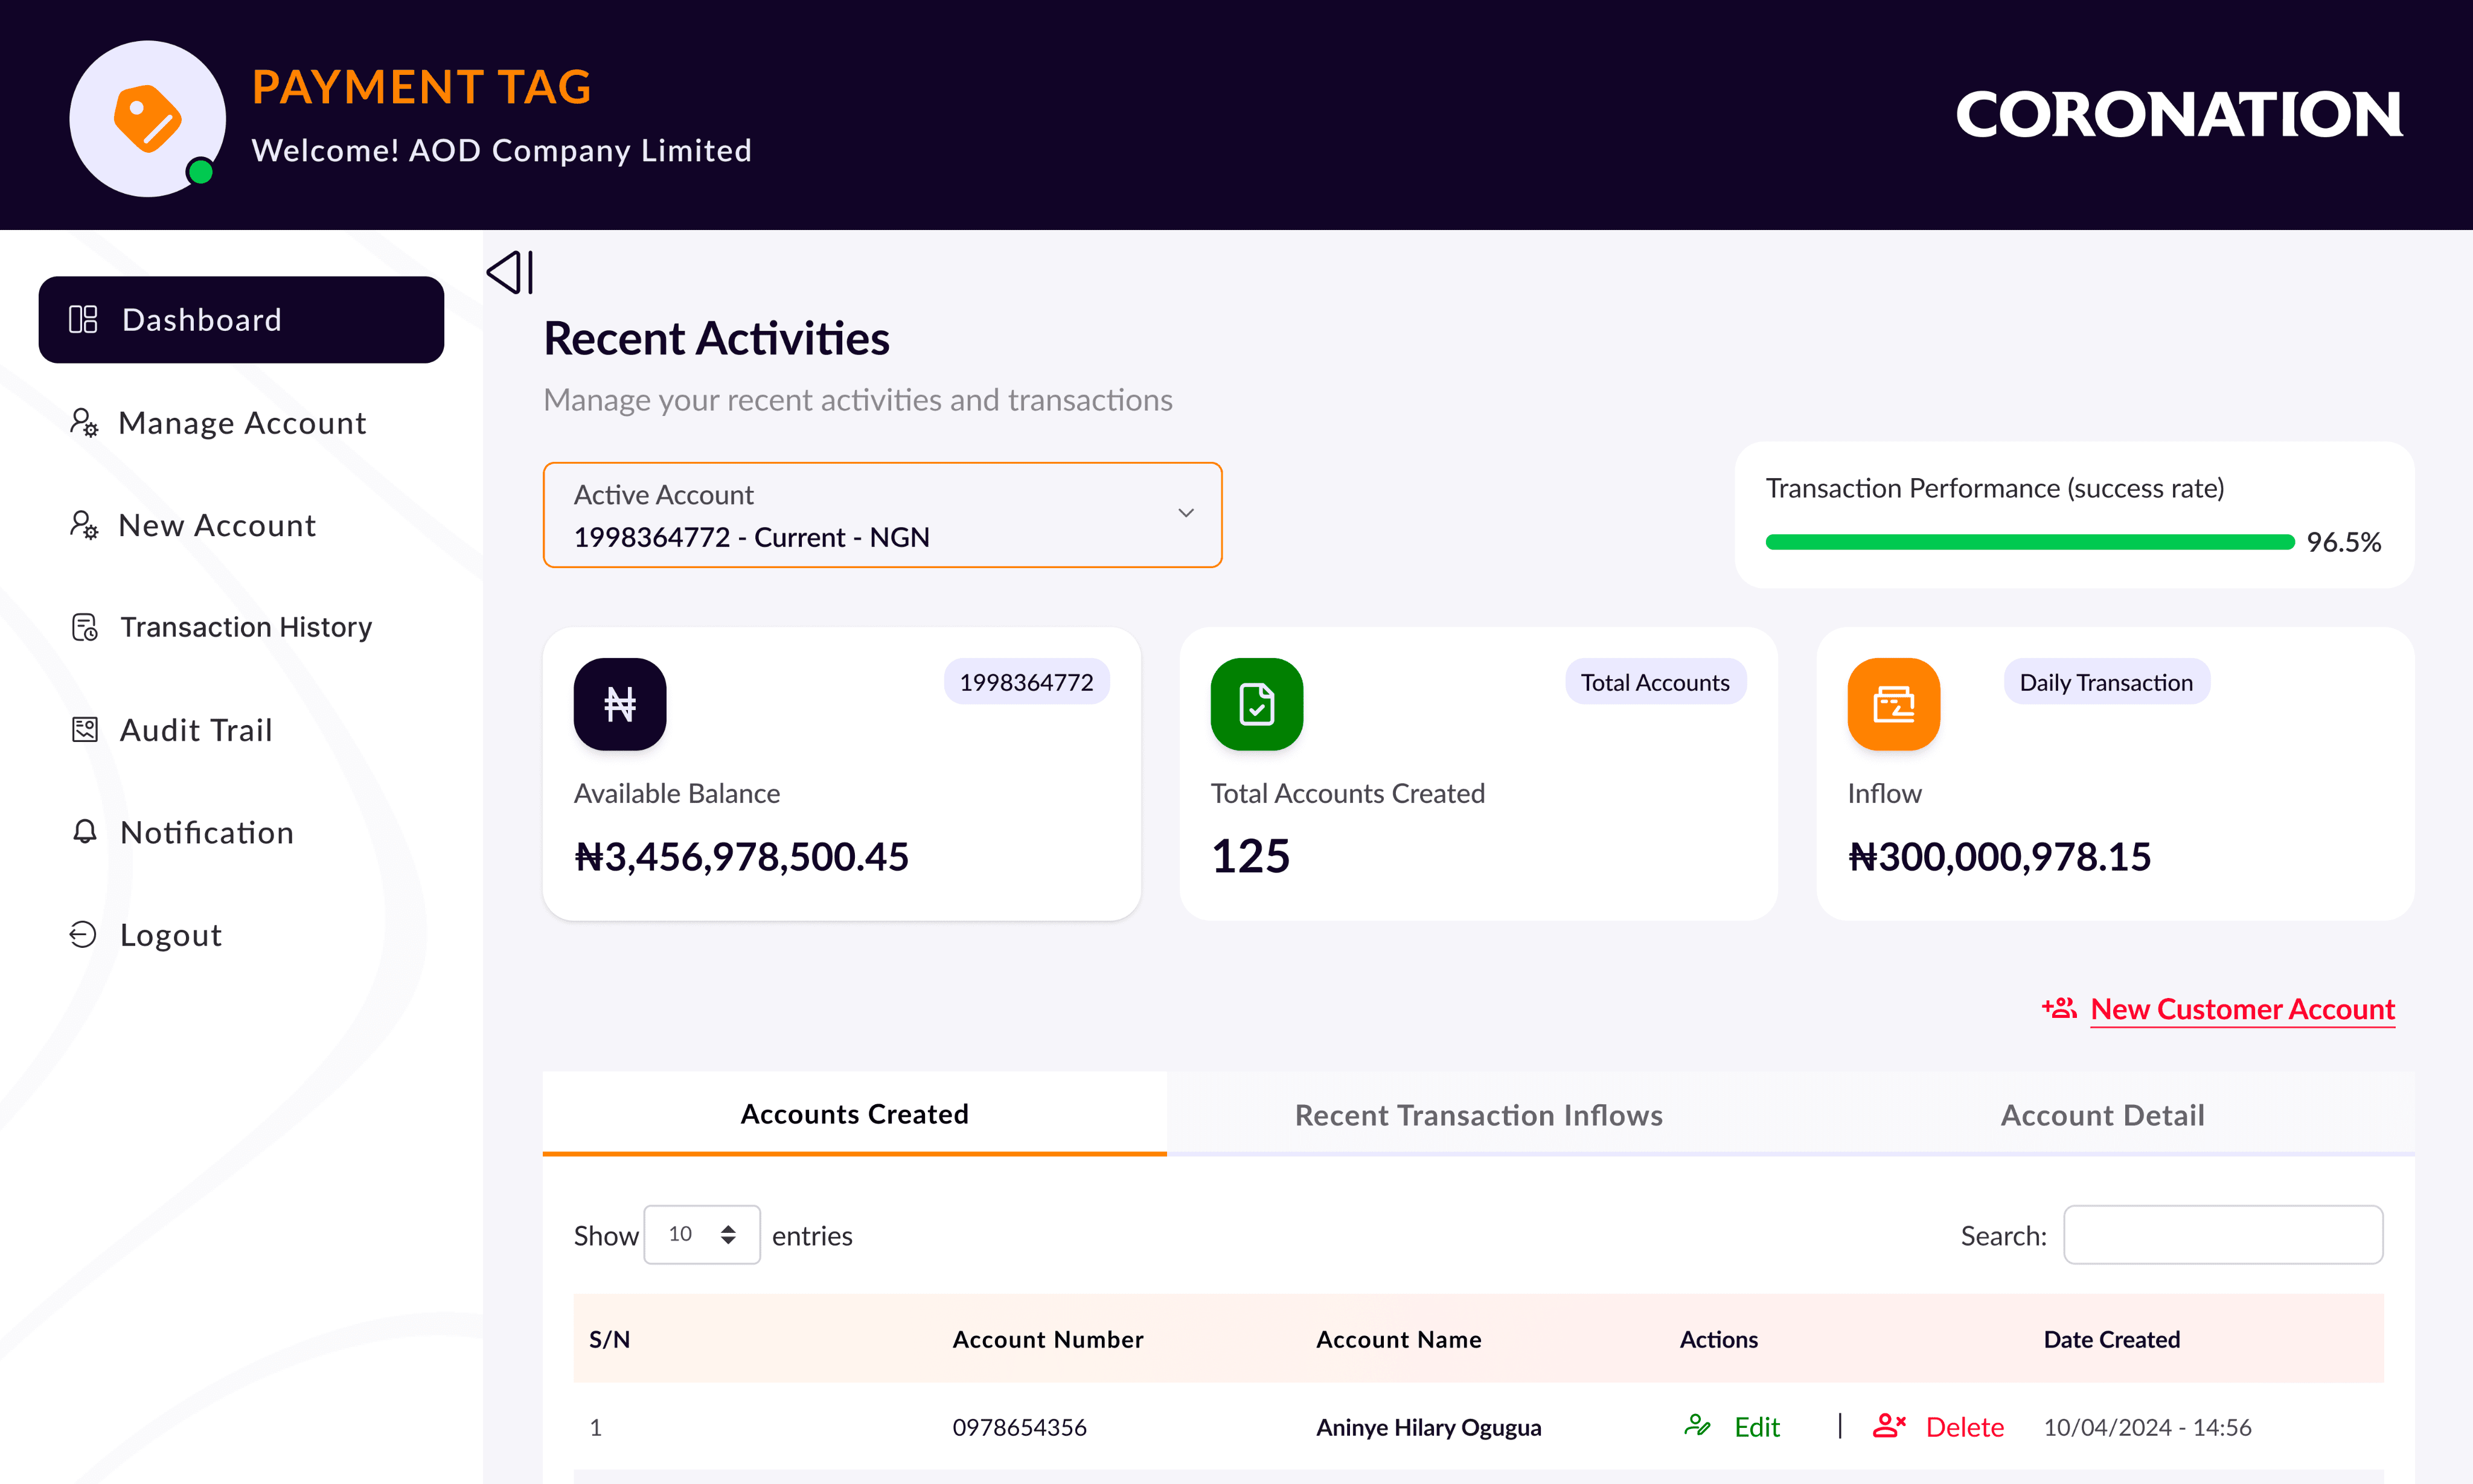Click the Notification bell icon
Screen dimensions: 2473x1484
click(x=85, y=832)
